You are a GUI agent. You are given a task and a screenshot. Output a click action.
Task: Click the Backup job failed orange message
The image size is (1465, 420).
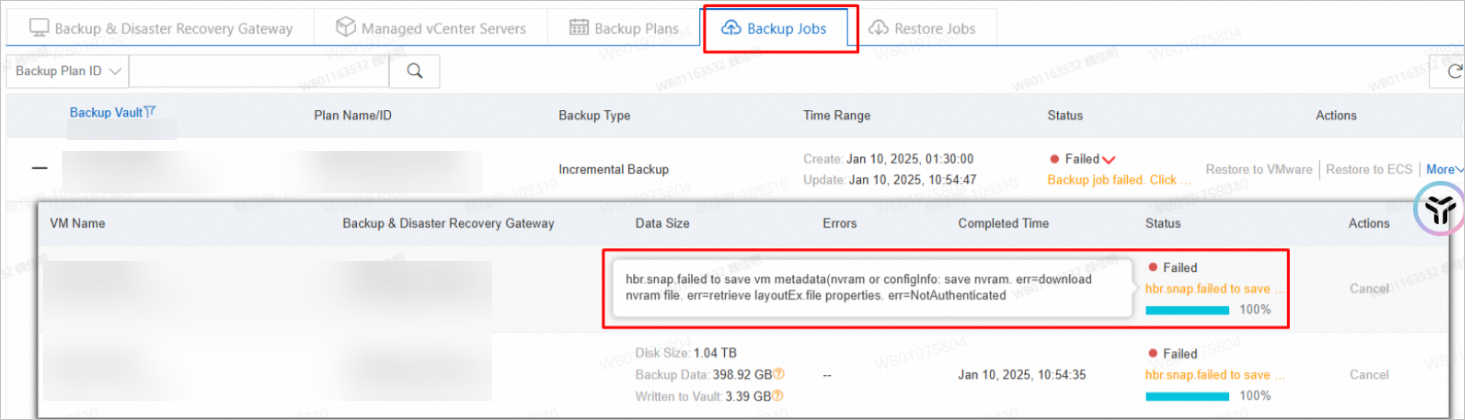pyautogui.click(x=1118, y=180)
